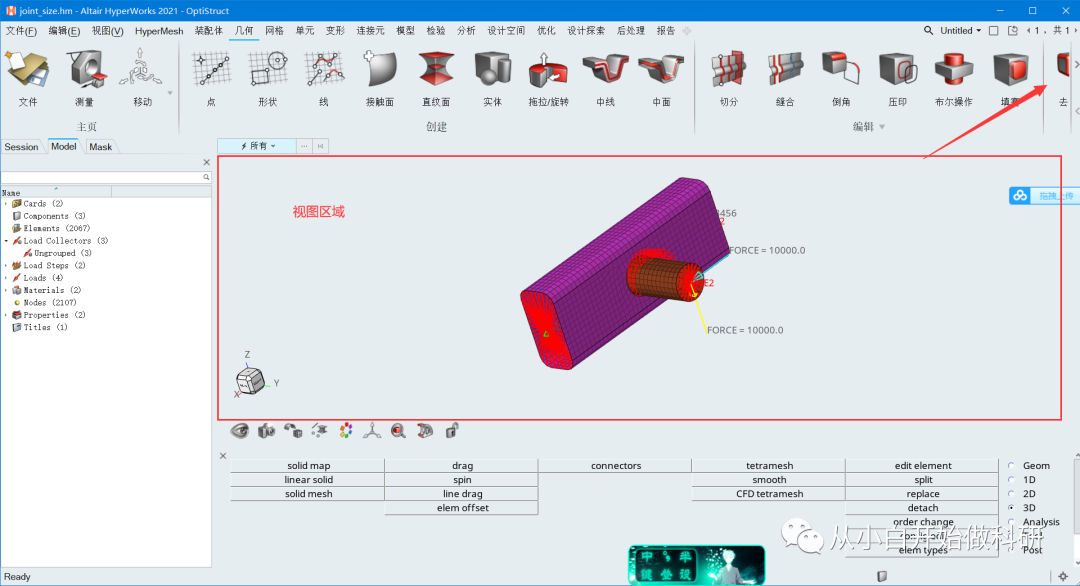Open the 所有 entity filter dropdown
1080x586 pixels.
pos(257,146)
